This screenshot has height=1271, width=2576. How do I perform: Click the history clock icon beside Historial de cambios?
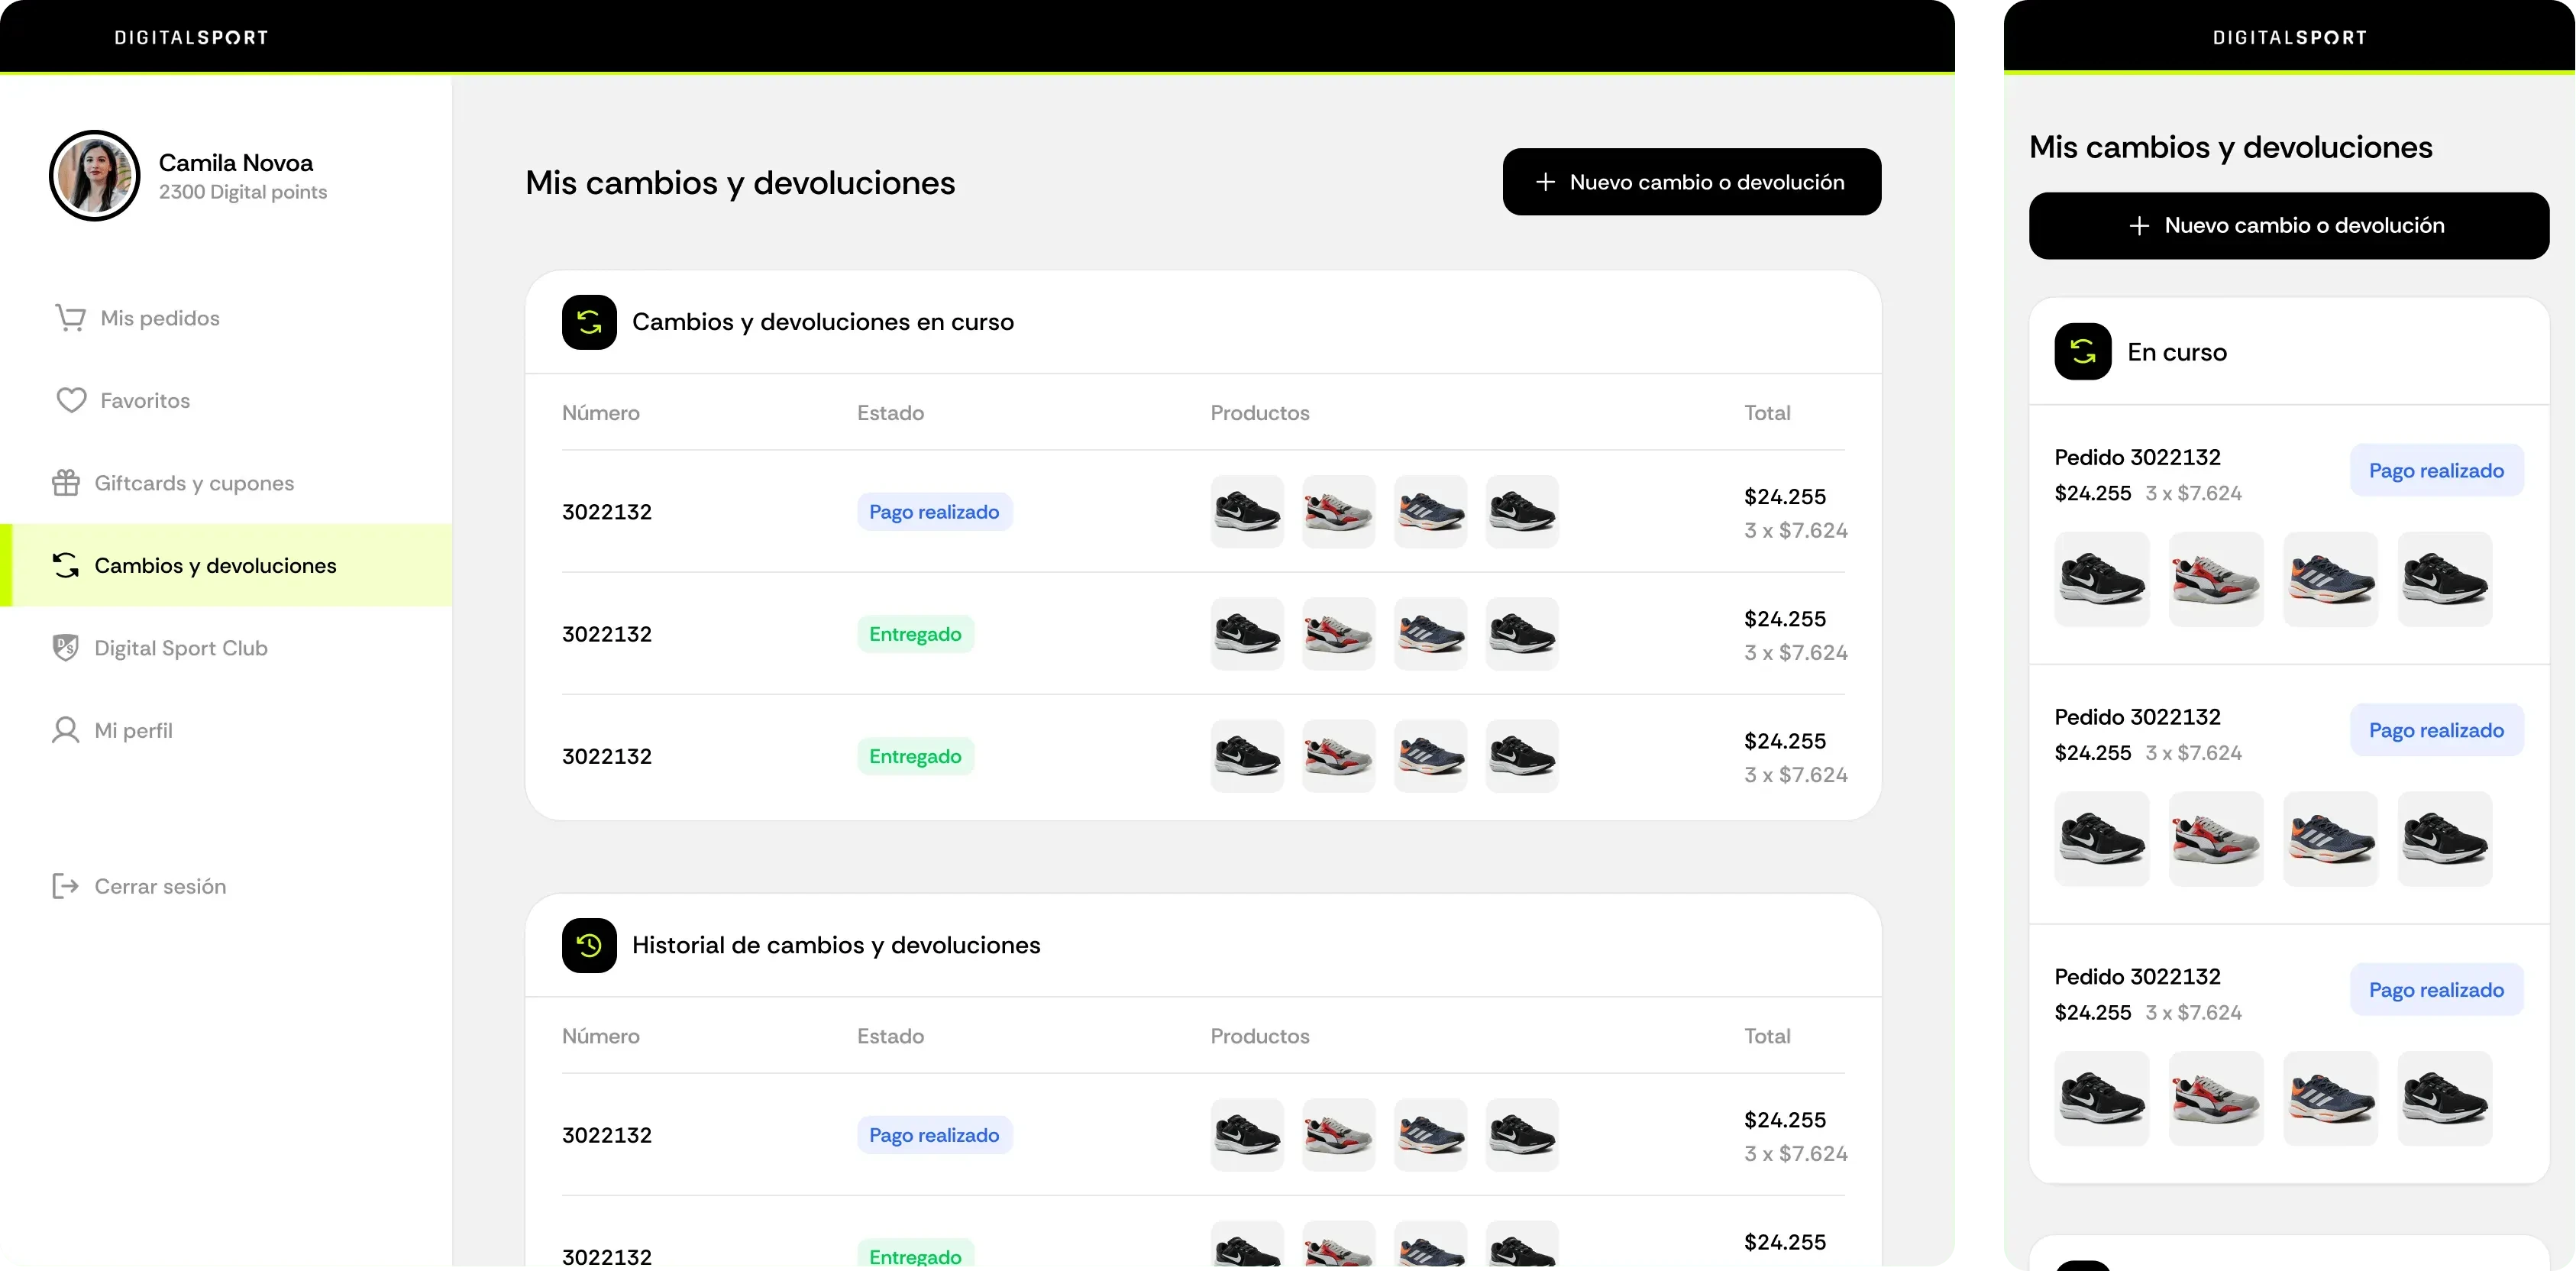(x=589, y=945)
